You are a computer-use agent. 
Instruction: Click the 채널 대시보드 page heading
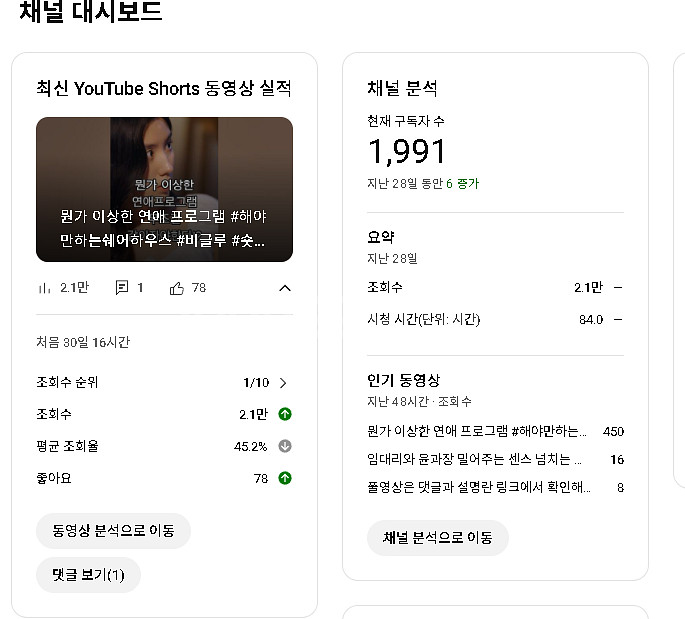pos(90,13)
